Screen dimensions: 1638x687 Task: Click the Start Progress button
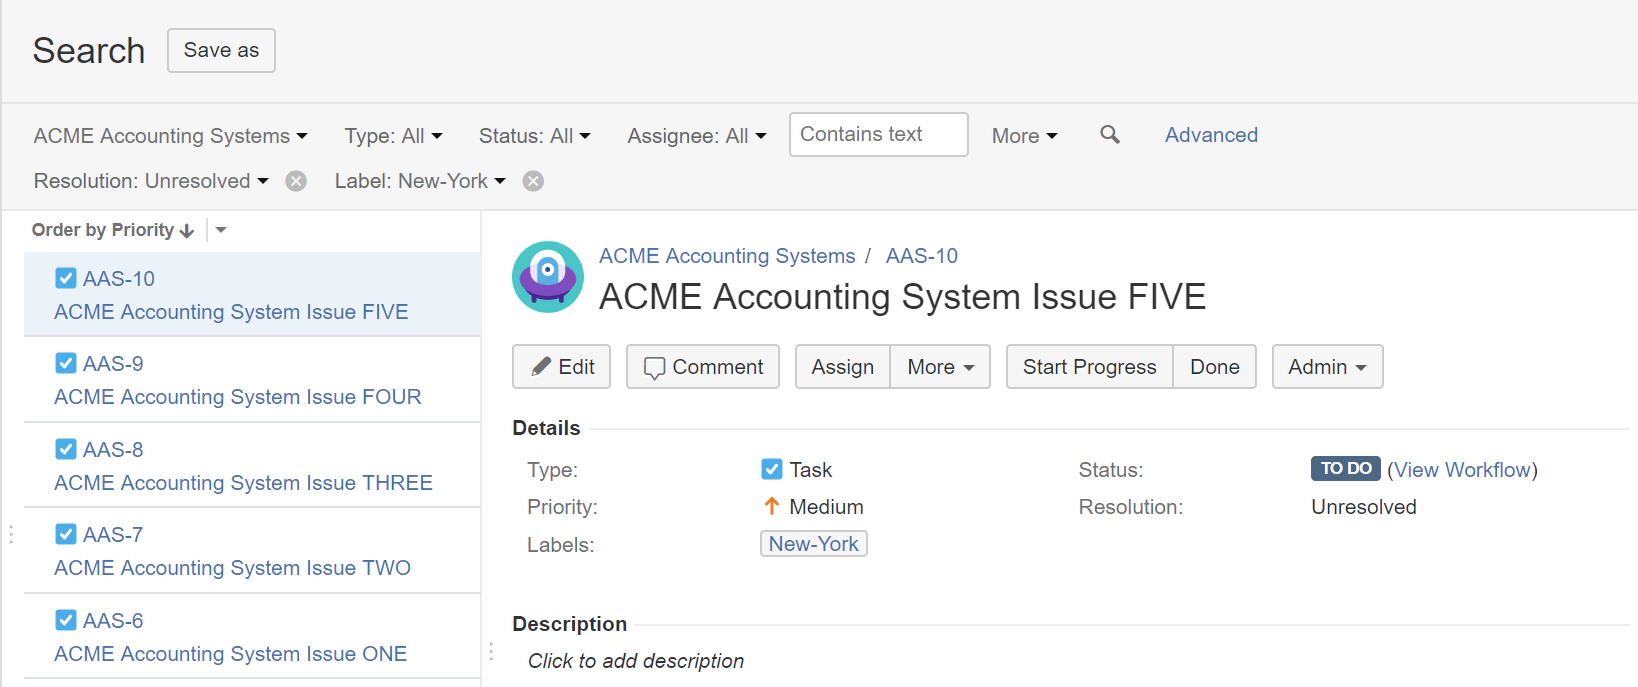(x=1089, y=367)
